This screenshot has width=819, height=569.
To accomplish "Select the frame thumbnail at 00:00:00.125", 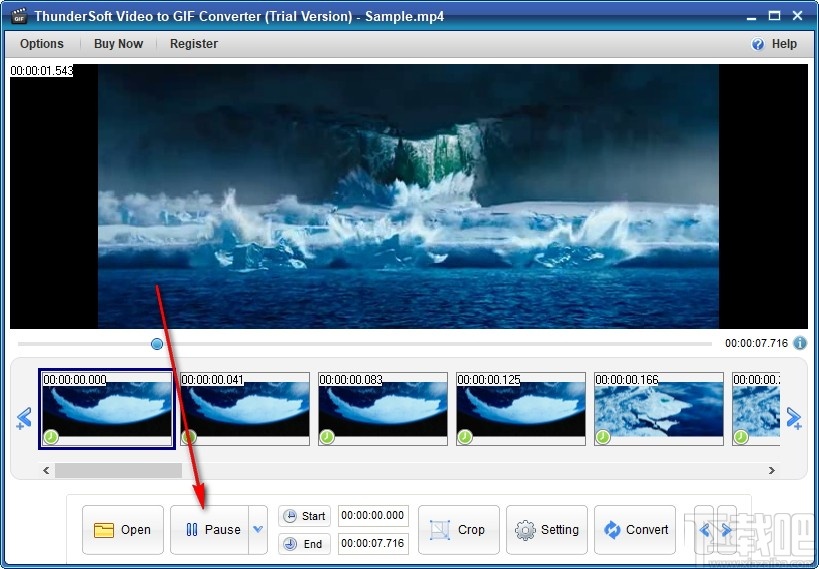I will [521, 409].
